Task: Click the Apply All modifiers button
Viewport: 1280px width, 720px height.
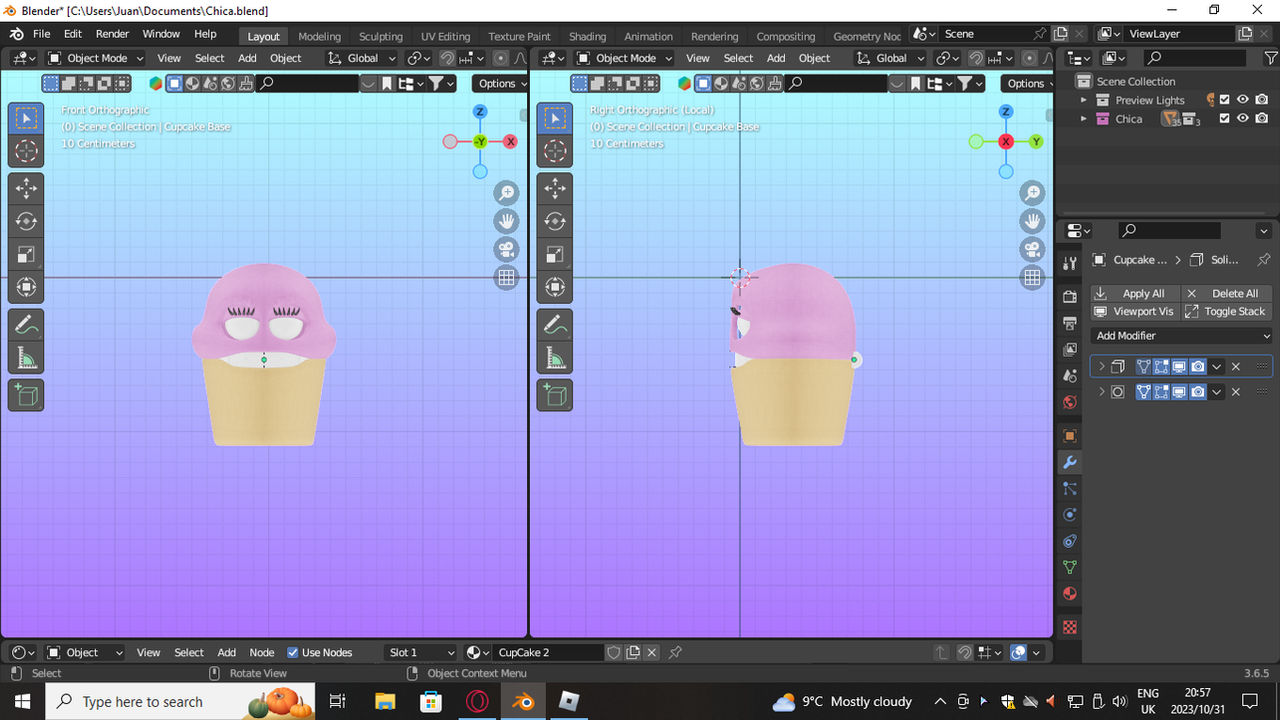Action: click(1135, 293)
